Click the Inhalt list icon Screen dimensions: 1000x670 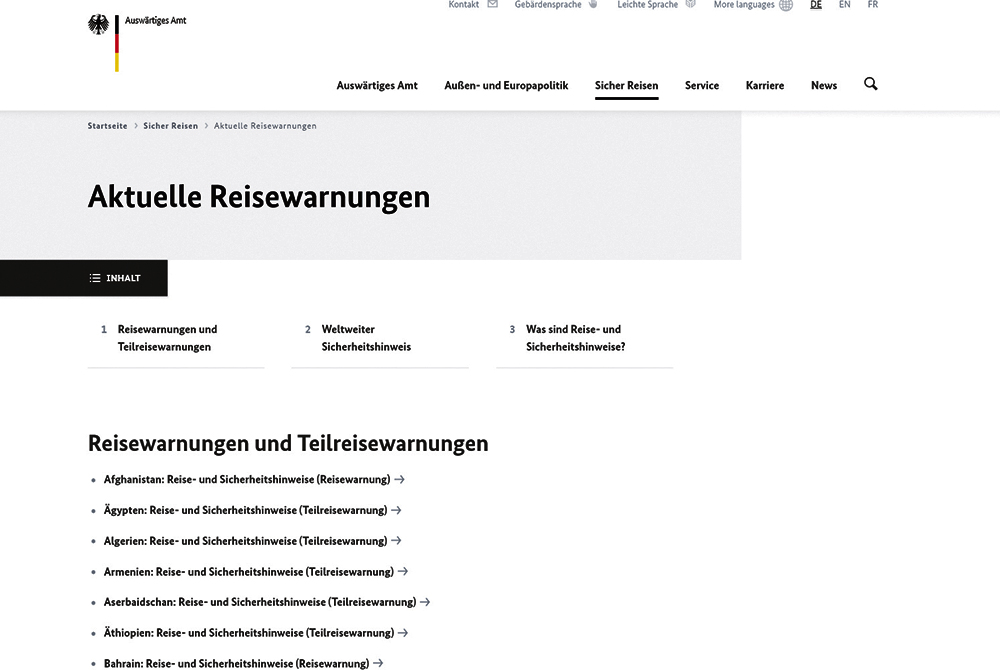(x=95, y=278)
